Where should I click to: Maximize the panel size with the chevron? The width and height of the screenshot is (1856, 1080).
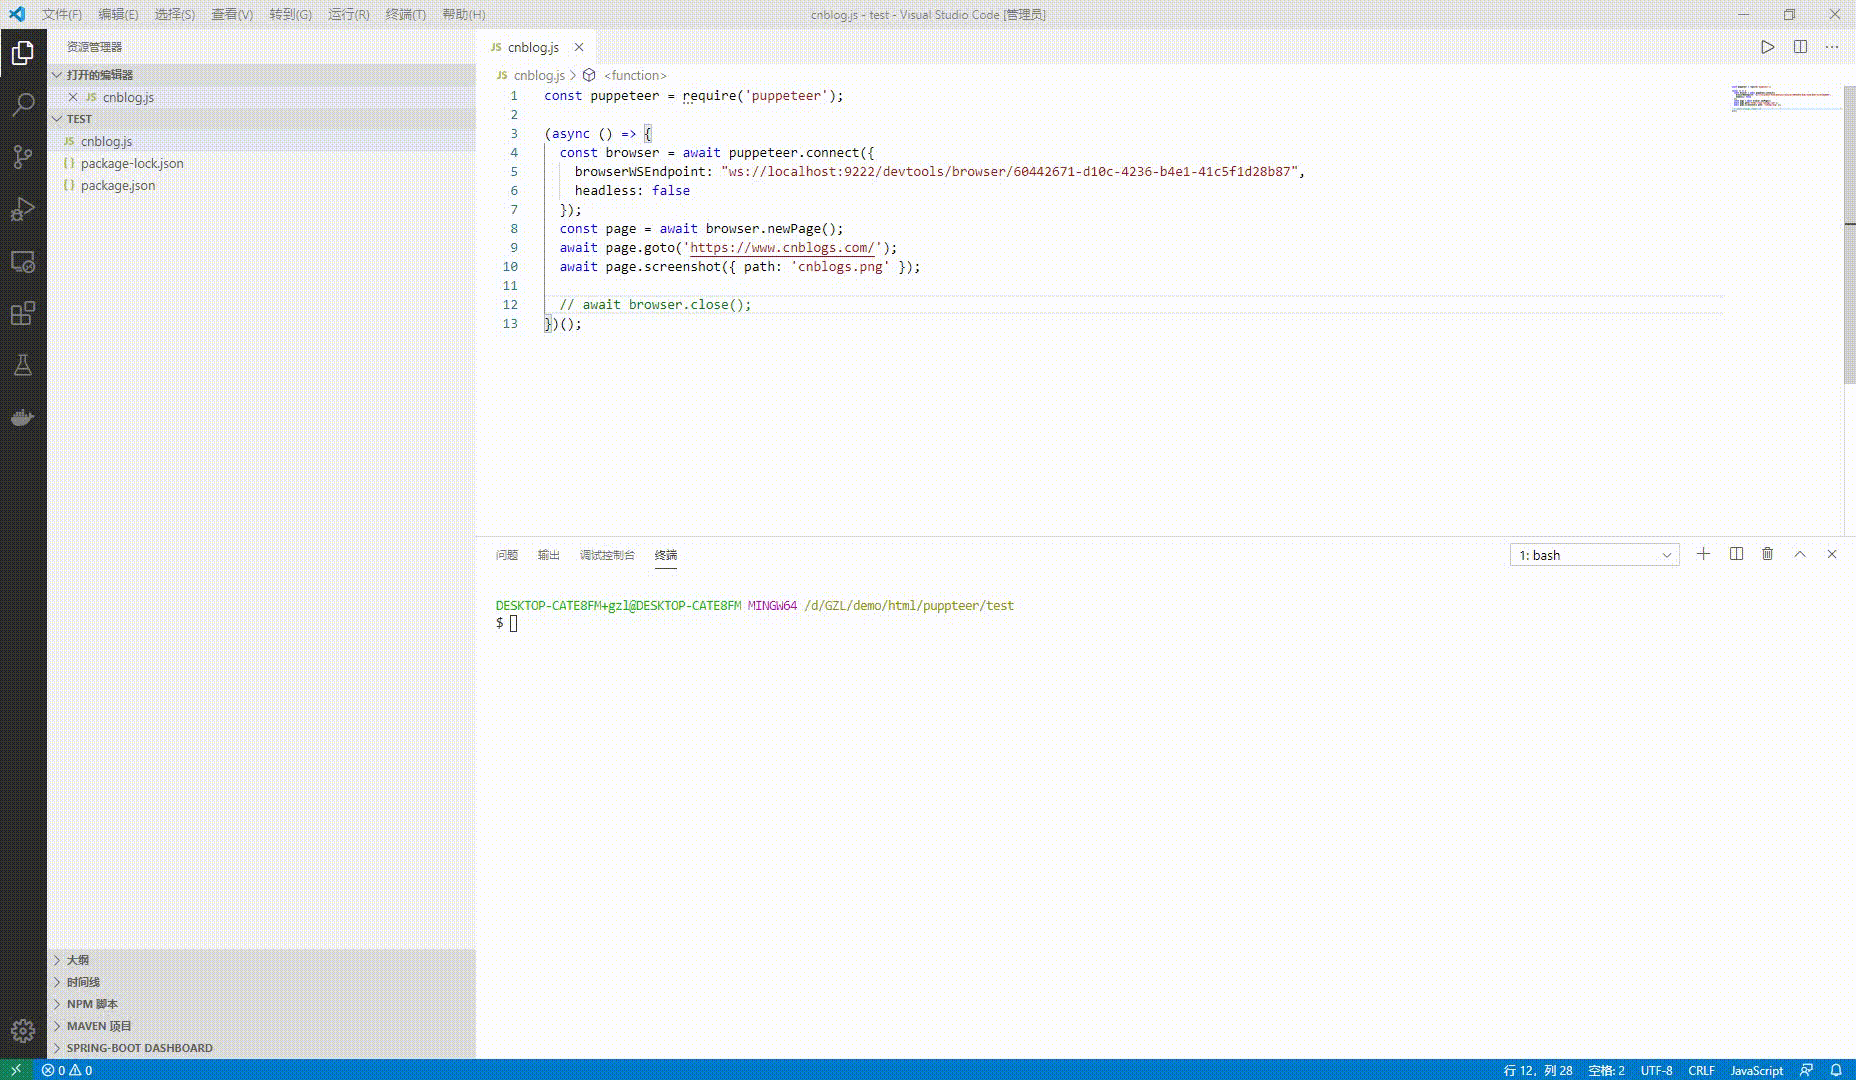(x=1800, y=554)
